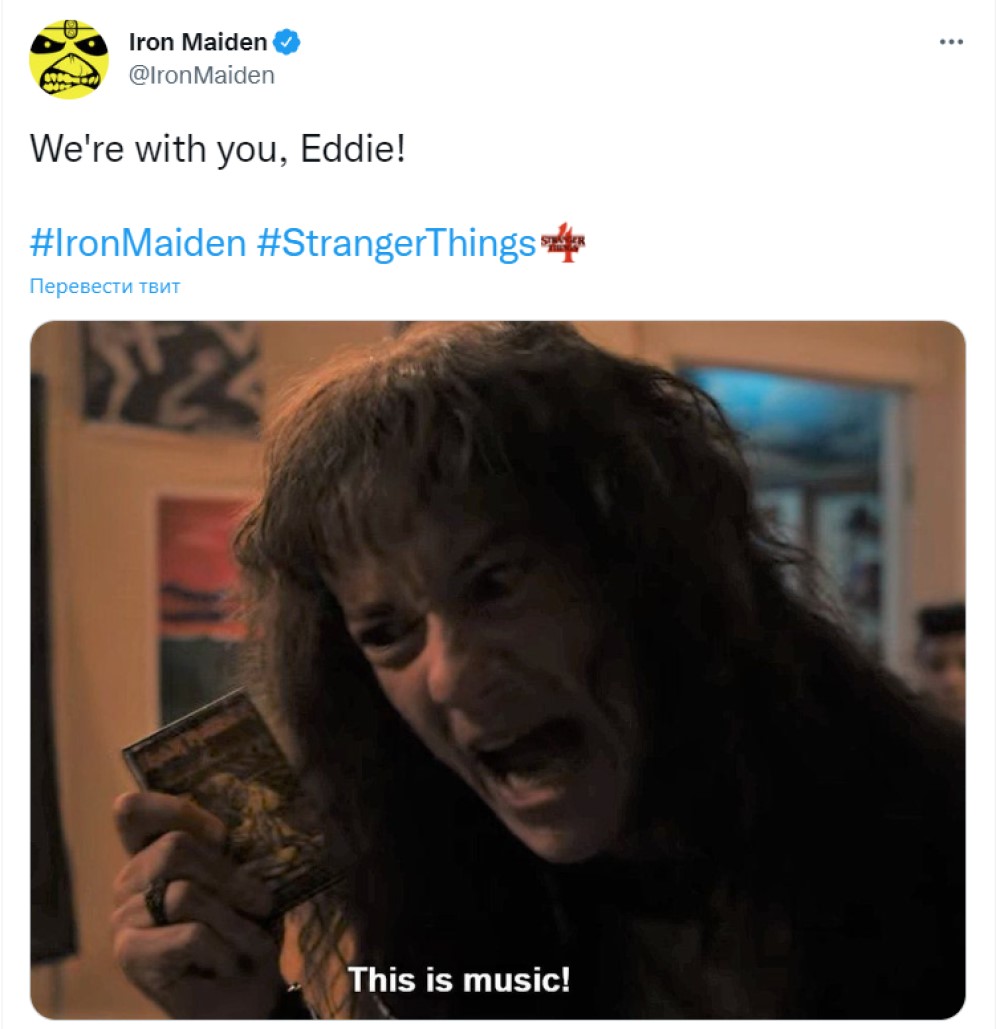1000x1029 pixels.
Task: Click the Stranger Things 4 hashtag emoji
Action: [x=563, y=243]
